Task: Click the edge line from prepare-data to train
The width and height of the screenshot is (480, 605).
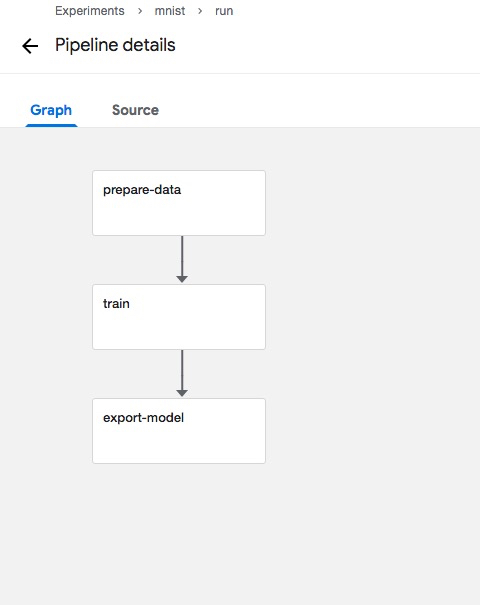Action: coord(182,255)
